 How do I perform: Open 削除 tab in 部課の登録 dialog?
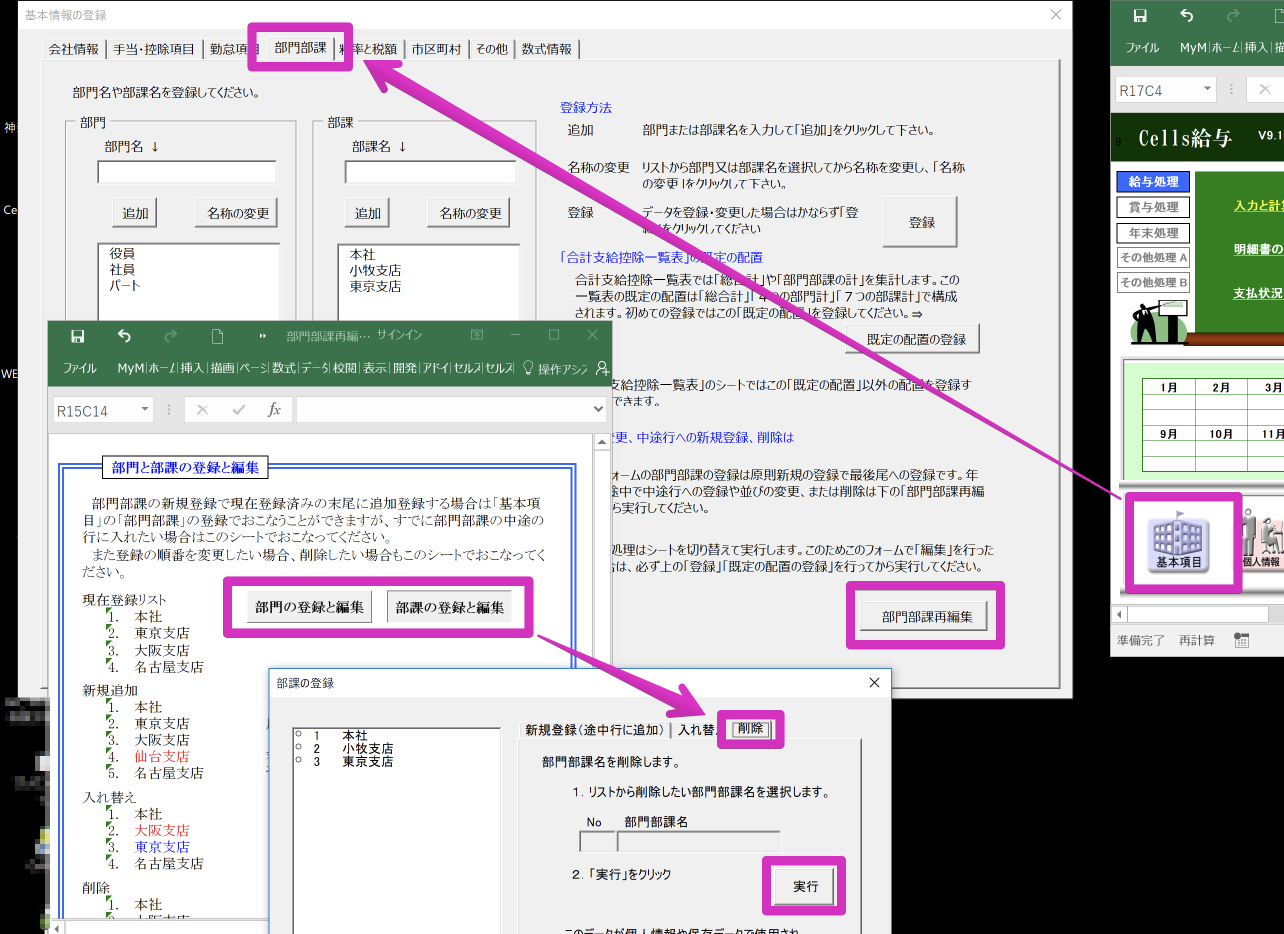pos(750,728)
